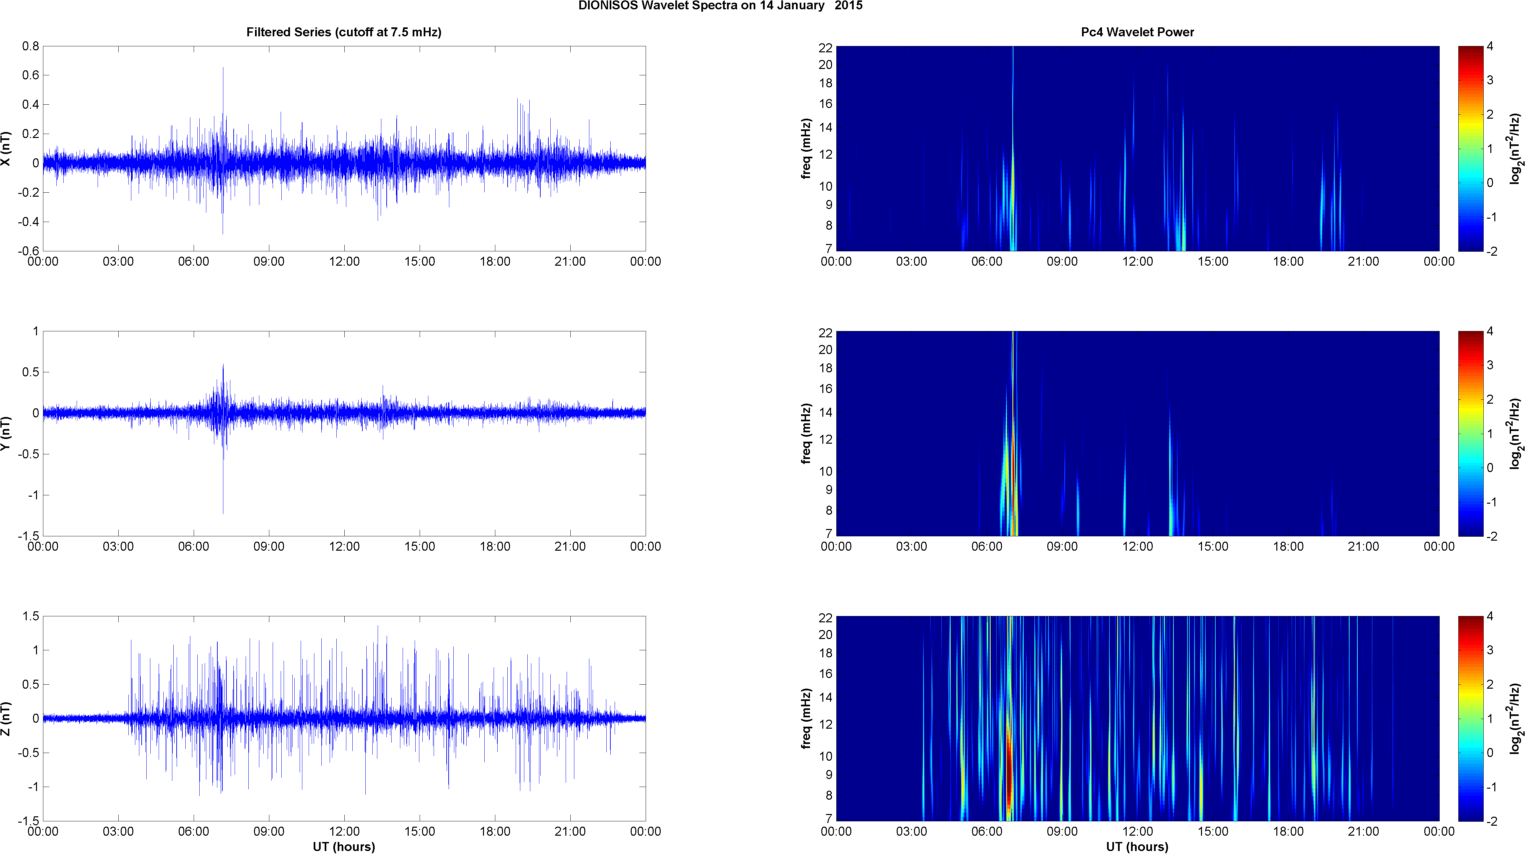Click the 14 mHz tick of middle spectrogram

[x=826, y=412]
